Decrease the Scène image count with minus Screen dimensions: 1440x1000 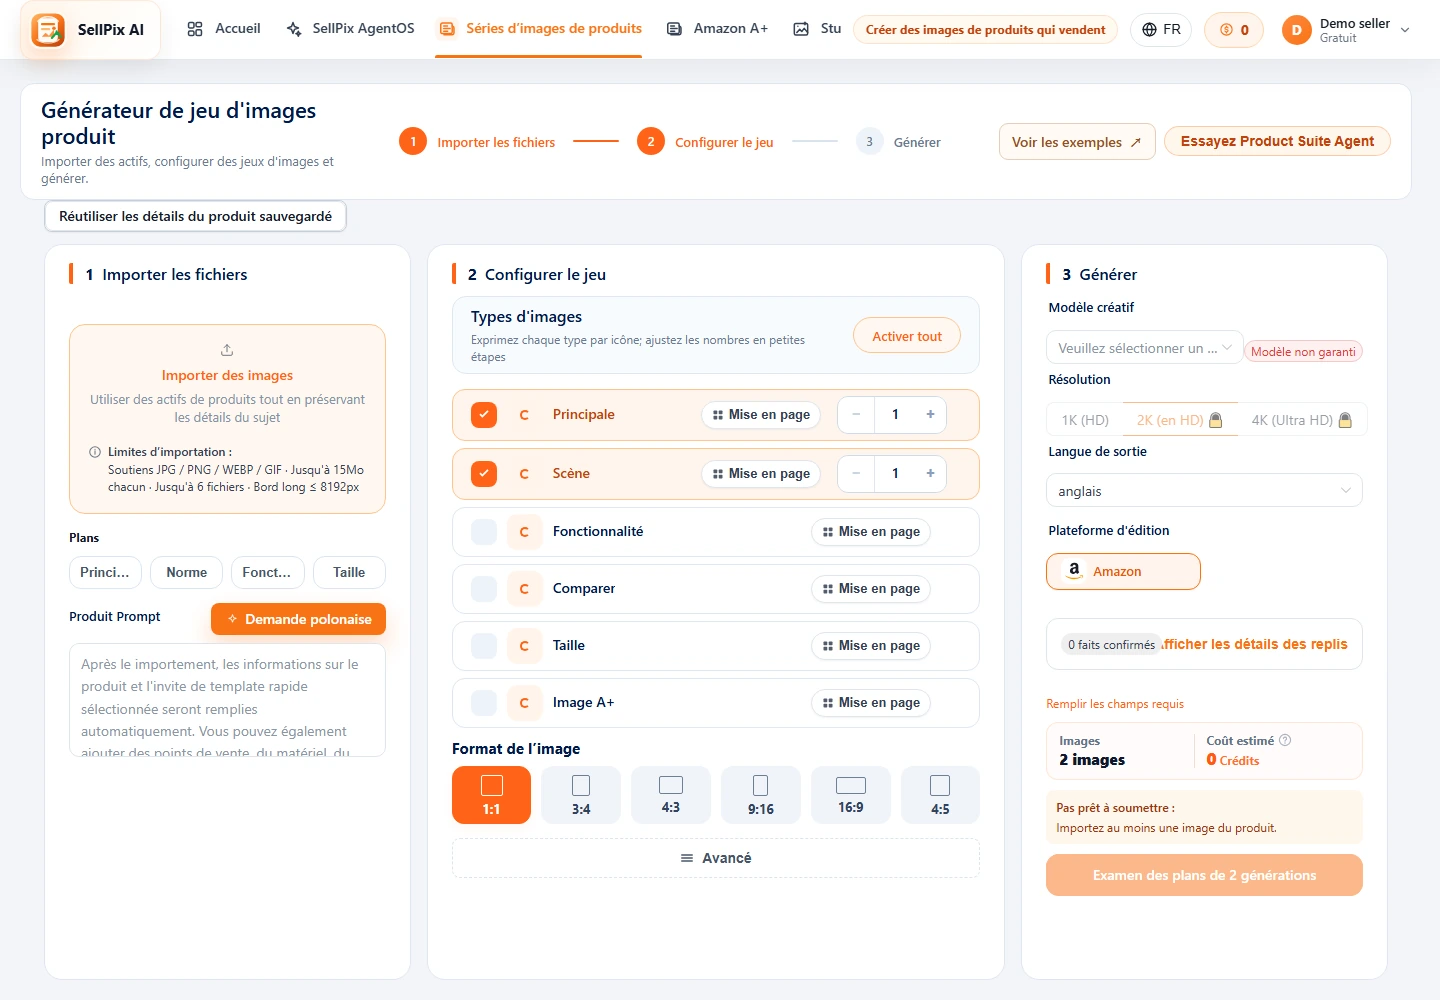(x=856, y=473)
